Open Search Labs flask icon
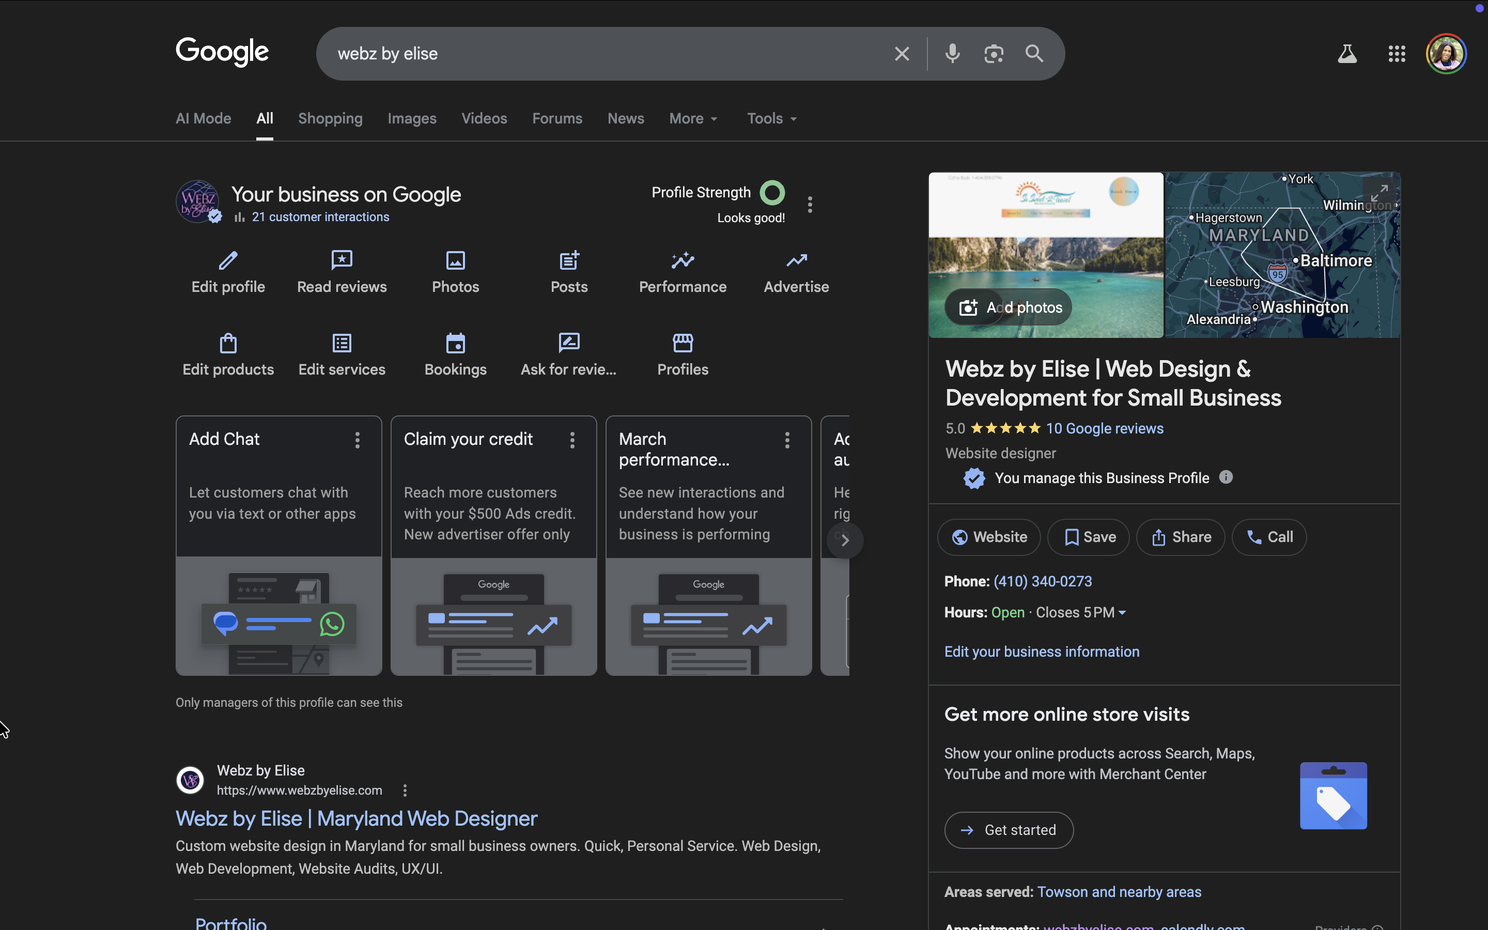Viewport: 1488px width, 930px height. coord(1347,54)
